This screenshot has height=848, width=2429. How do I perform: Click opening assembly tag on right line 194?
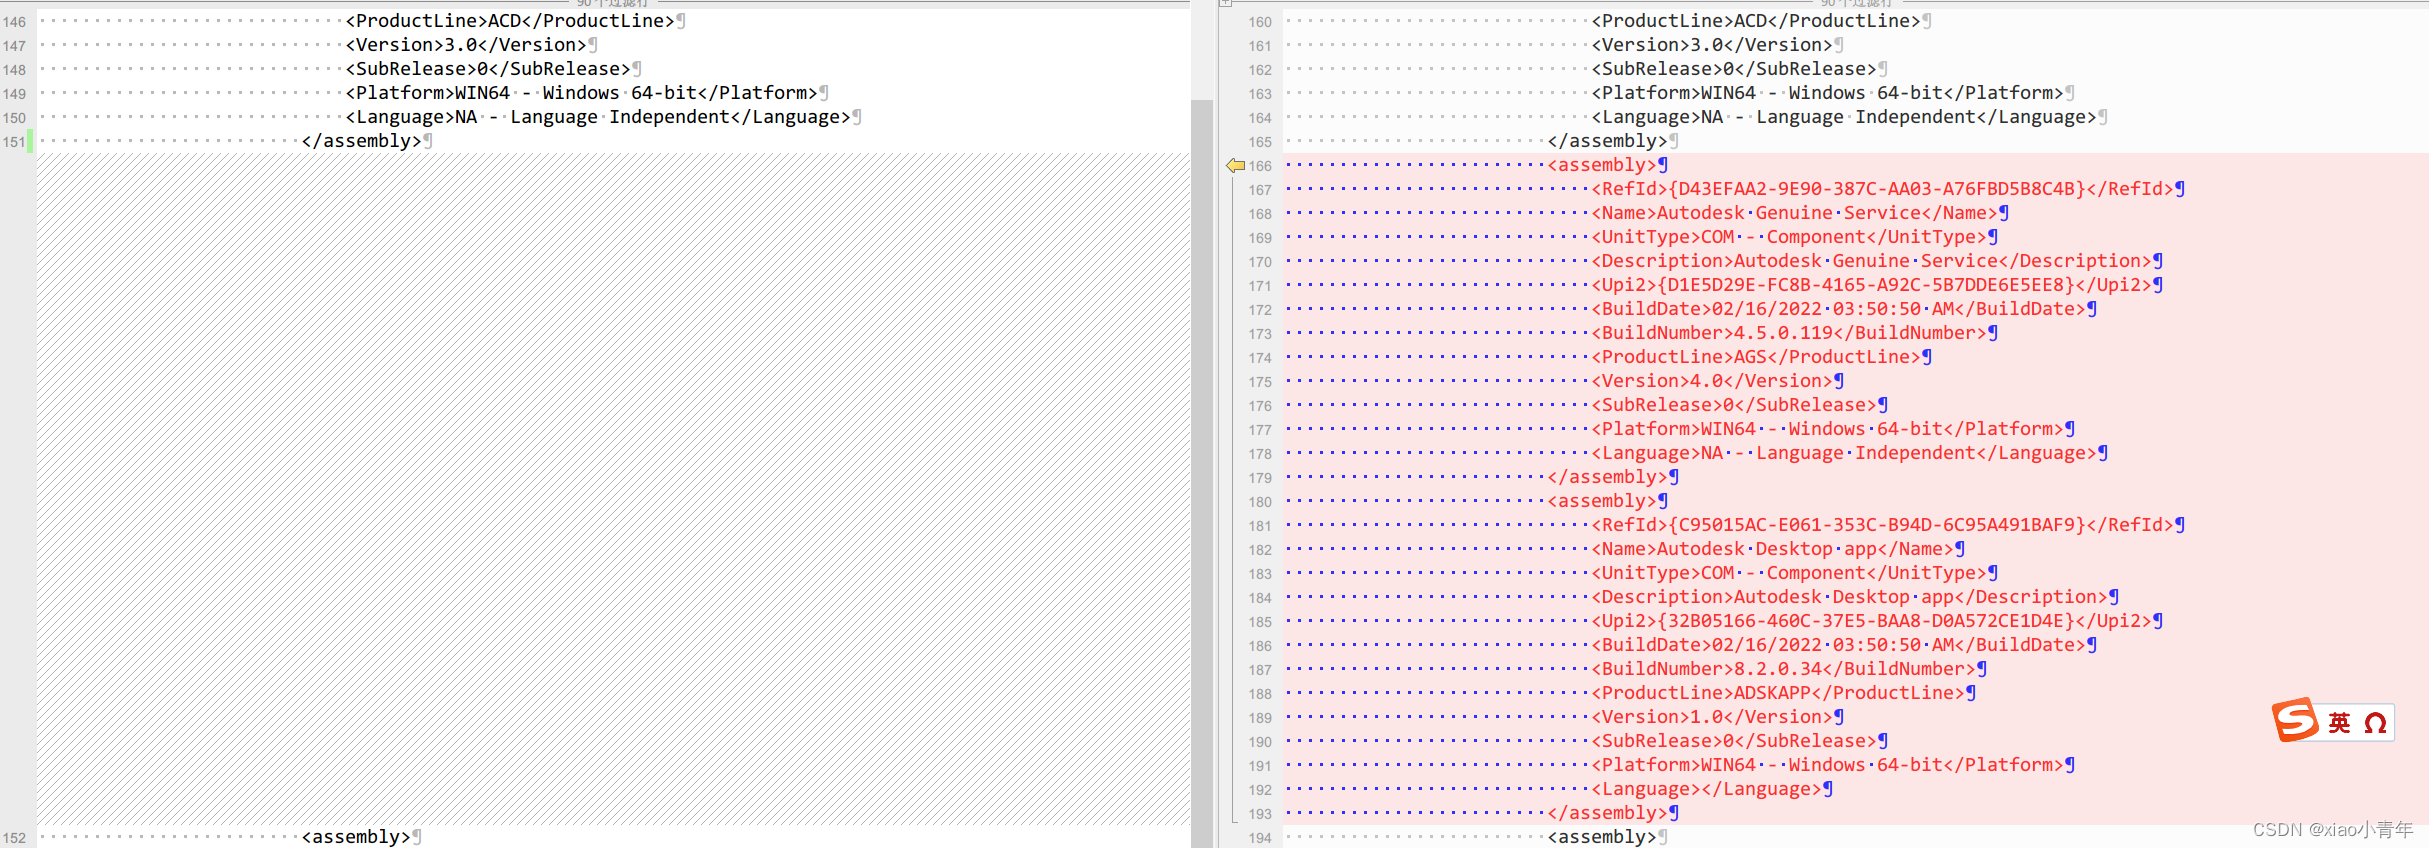1603,837
